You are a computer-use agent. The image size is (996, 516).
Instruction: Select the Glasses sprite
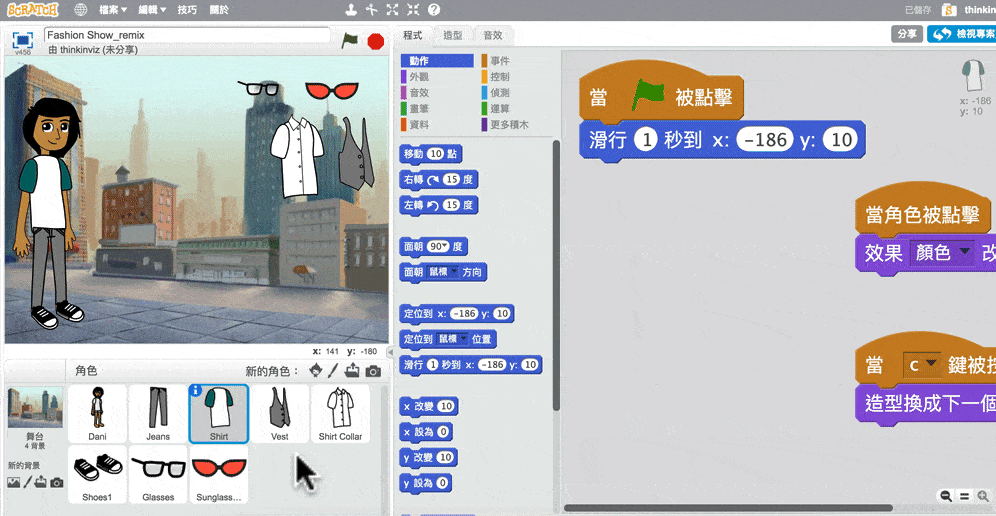[158, 474]
